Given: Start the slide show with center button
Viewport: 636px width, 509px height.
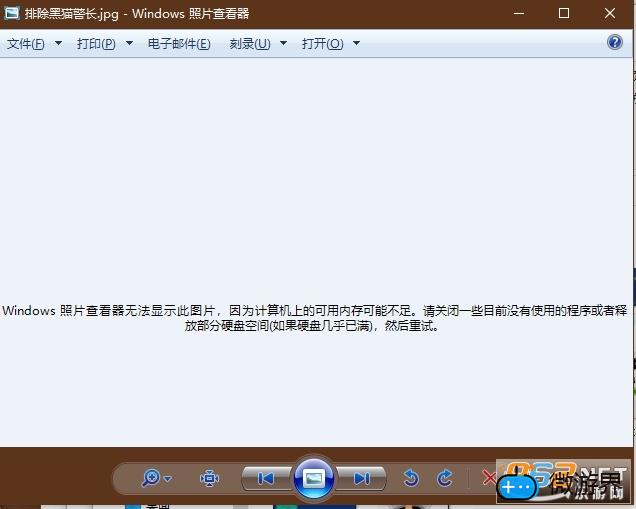Looking at the screenshot, I should [314, 479].
